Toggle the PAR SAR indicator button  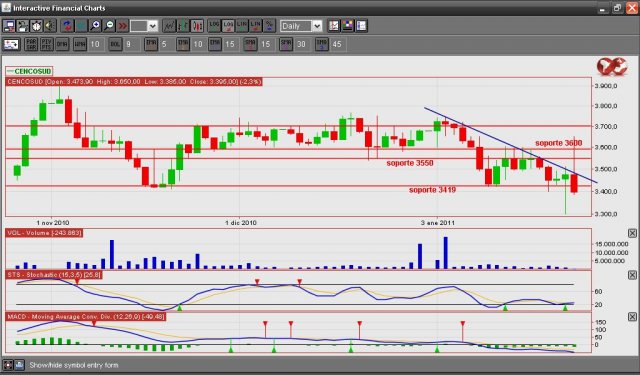coord(31,44)
